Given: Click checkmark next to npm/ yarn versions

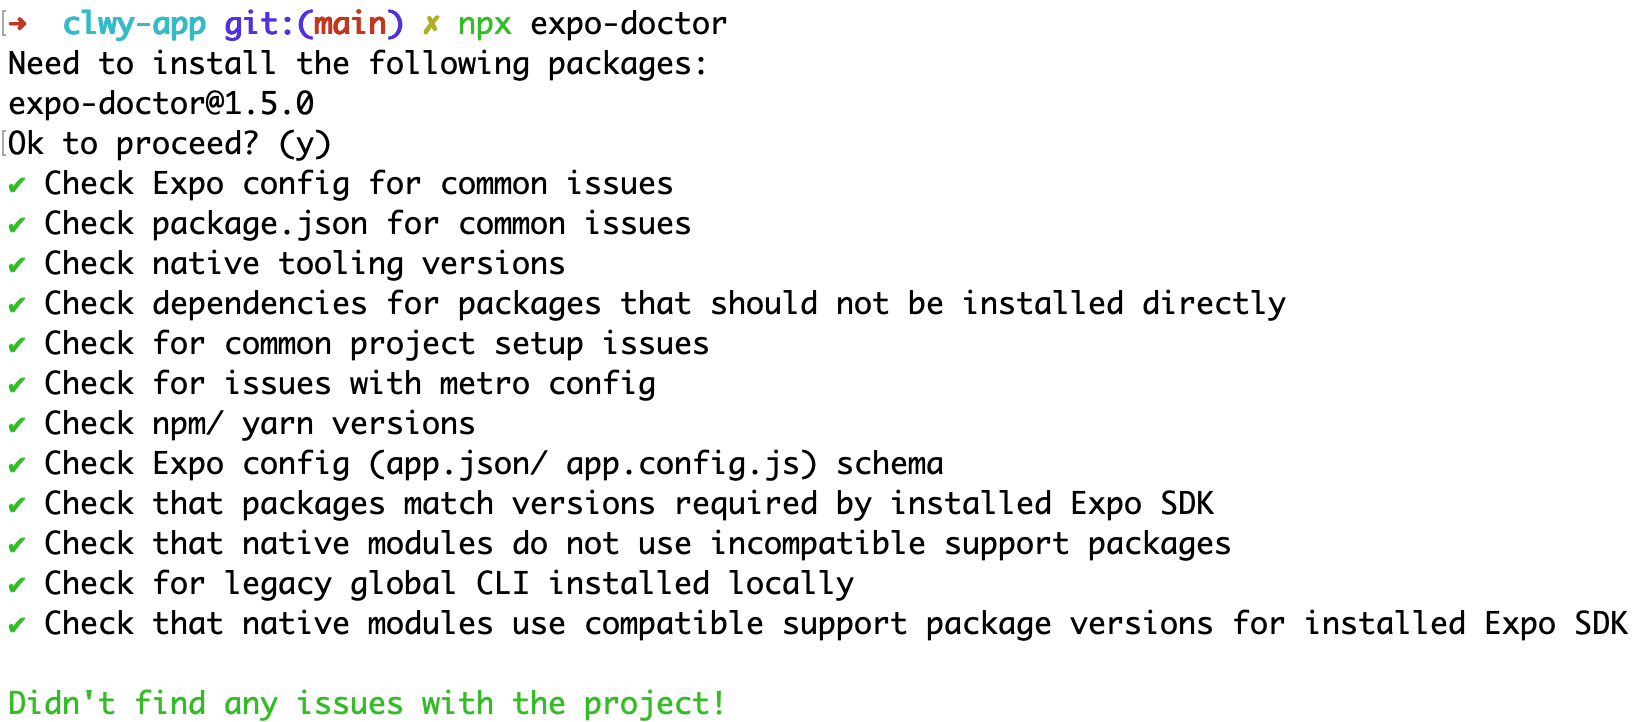Looking at the screenshot, I should click(x=17, y=425).
